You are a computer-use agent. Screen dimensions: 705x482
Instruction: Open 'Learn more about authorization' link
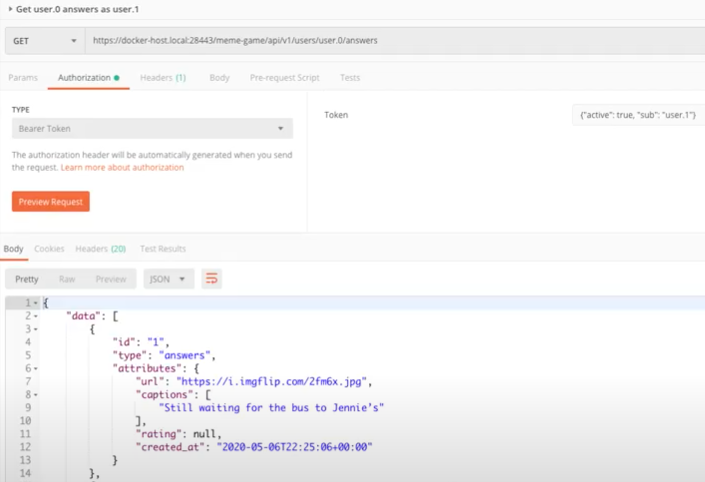(x=122, y=168)
